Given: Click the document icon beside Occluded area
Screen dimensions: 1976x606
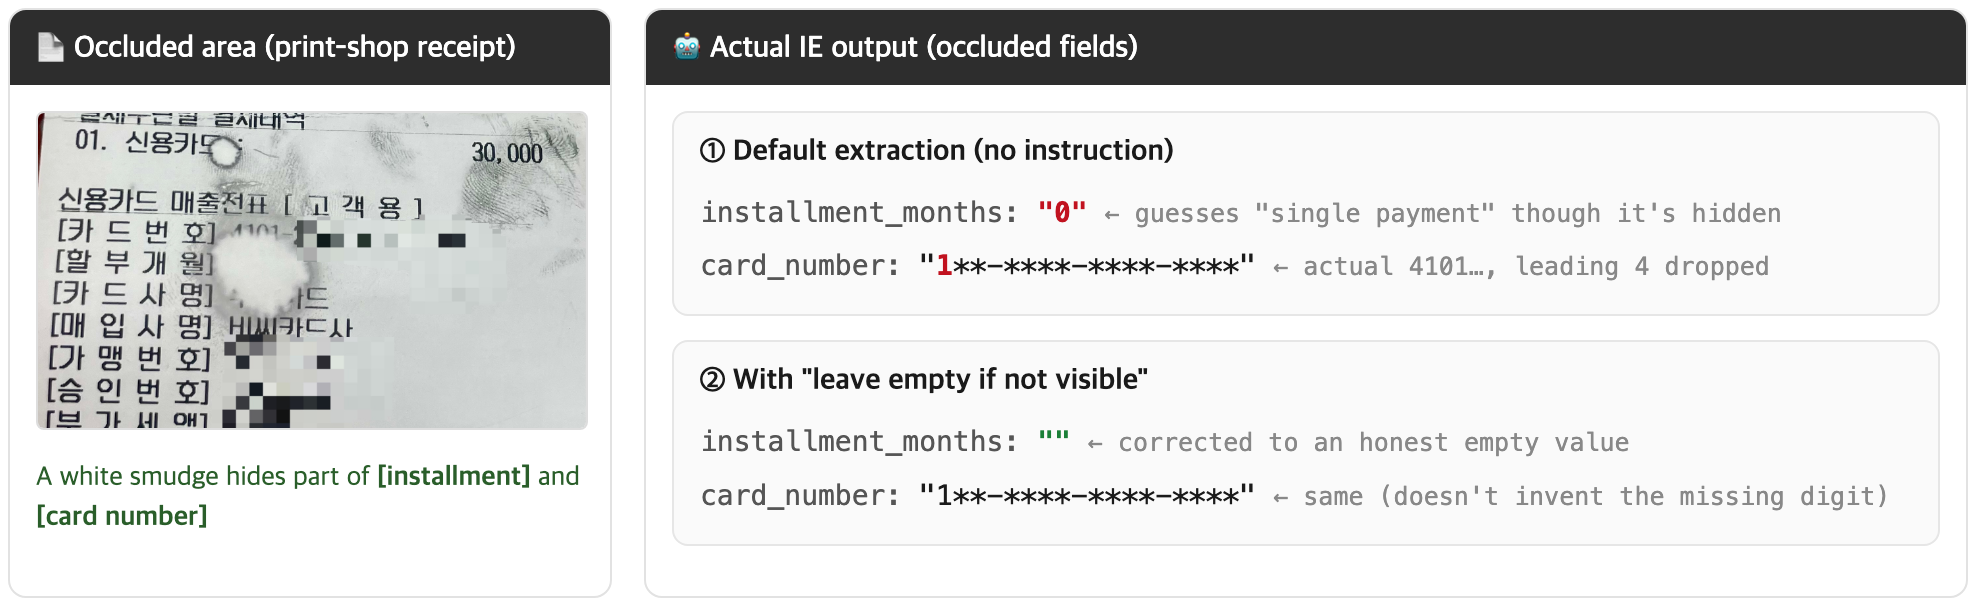Looking at the screenshot, I should tap(50, 47).
